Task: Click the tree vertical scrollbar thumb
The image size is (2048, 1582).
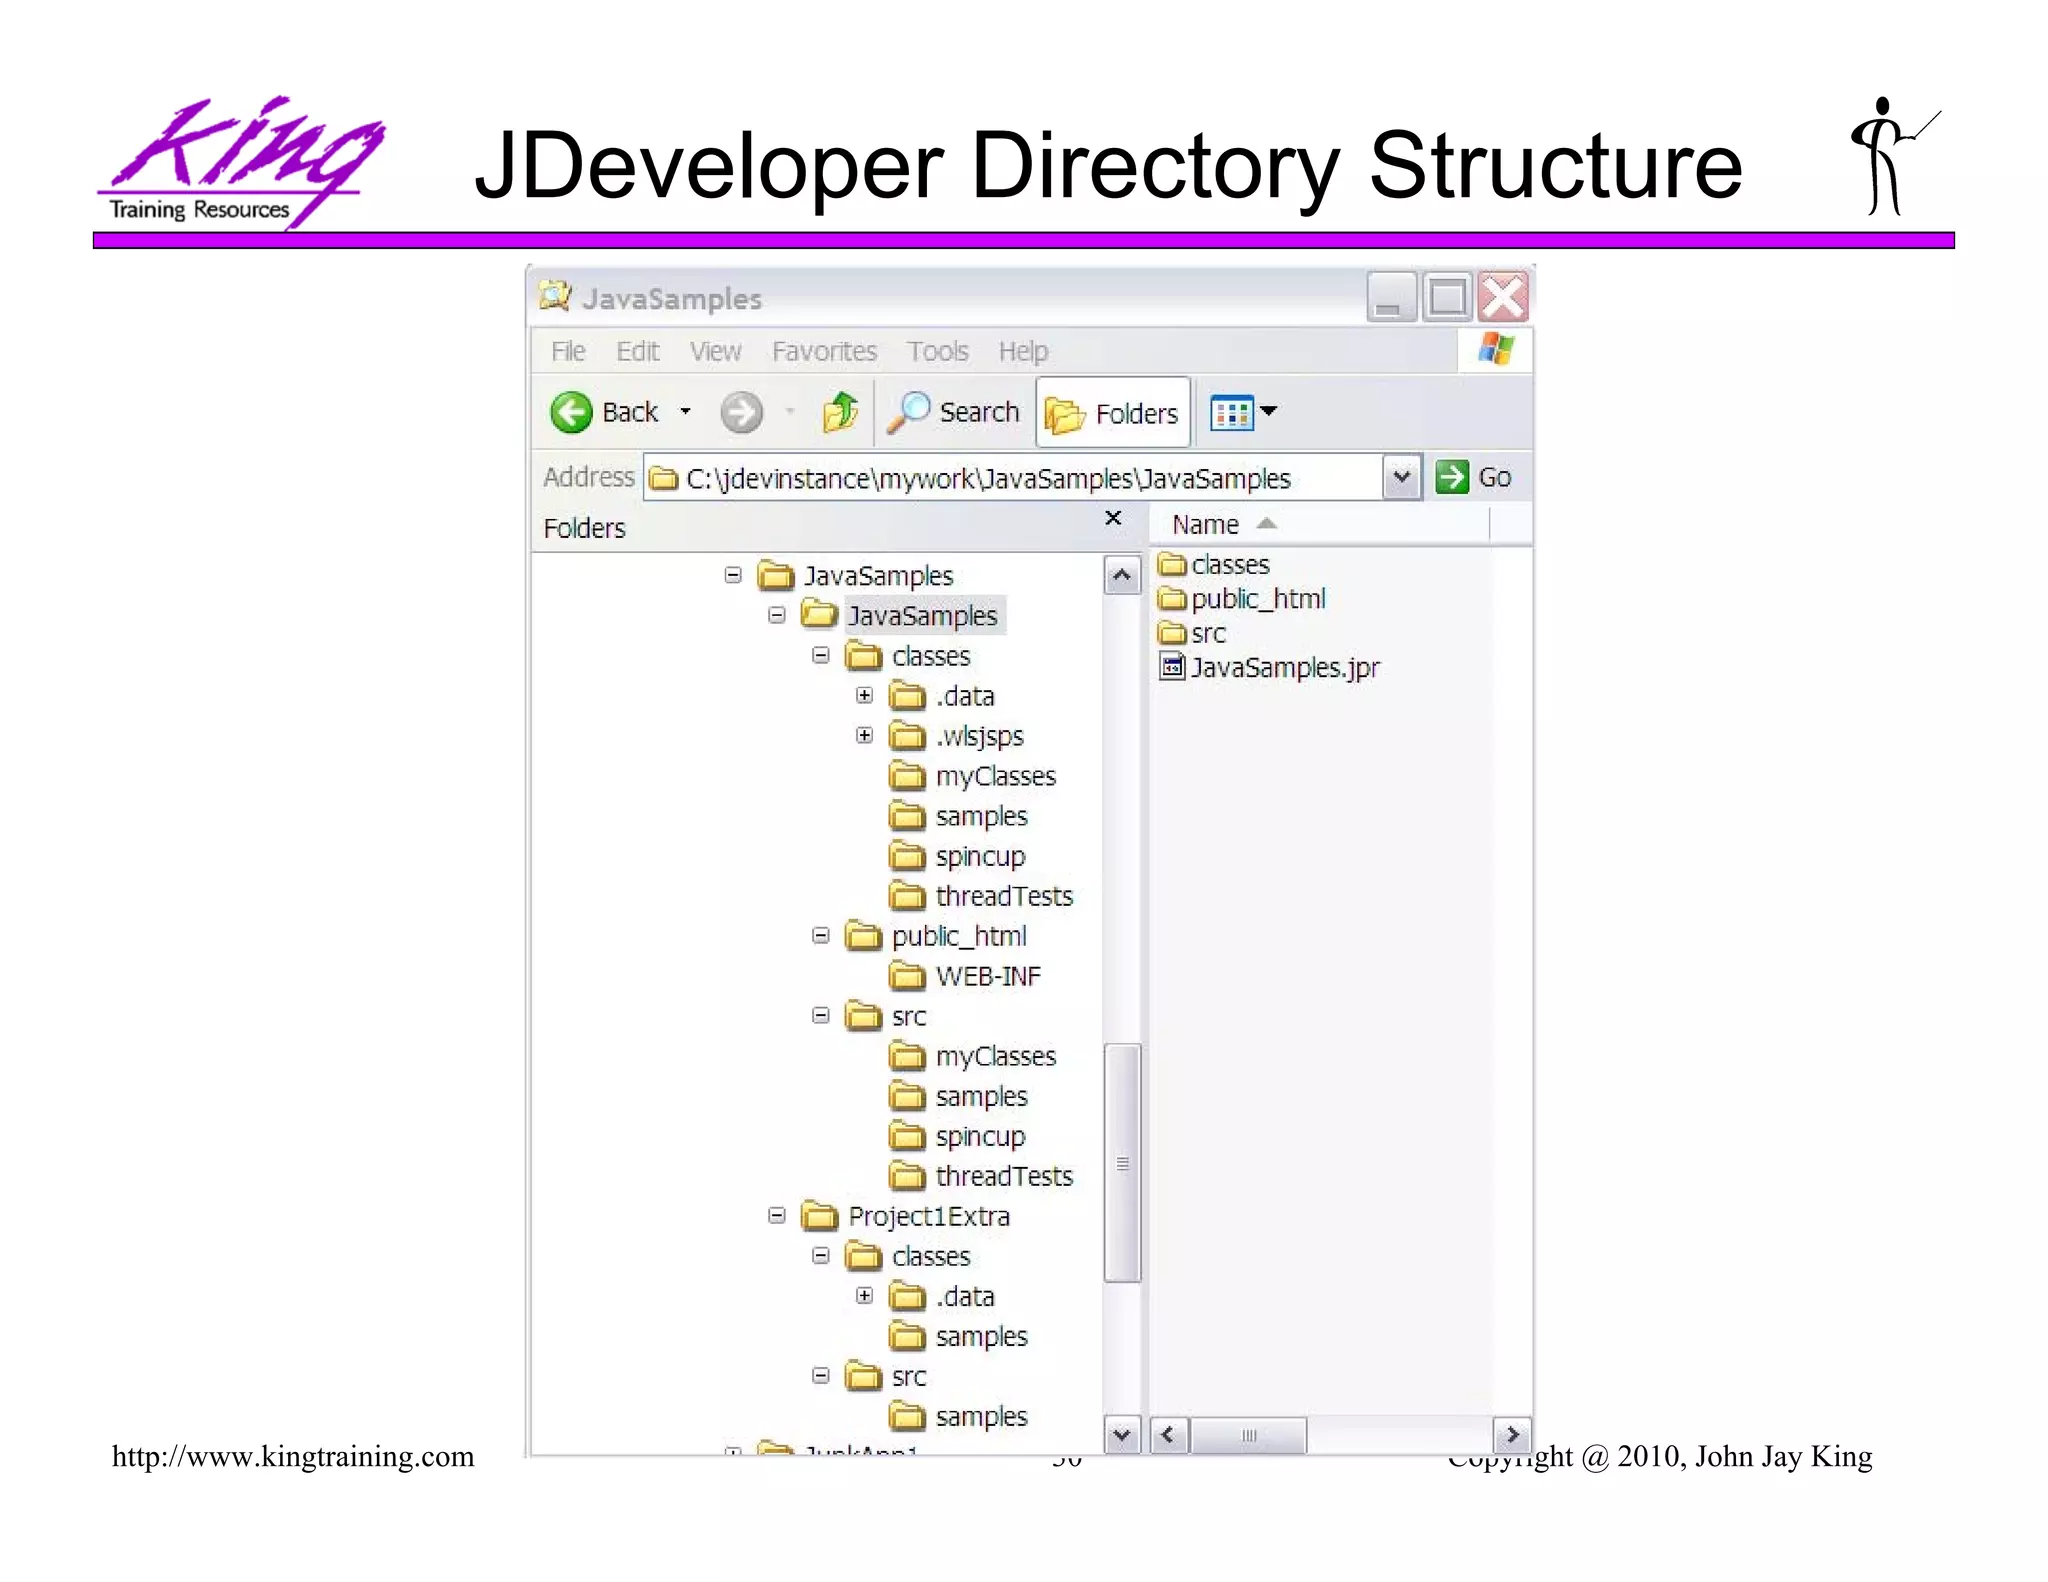Action: click(1122, 1162)
